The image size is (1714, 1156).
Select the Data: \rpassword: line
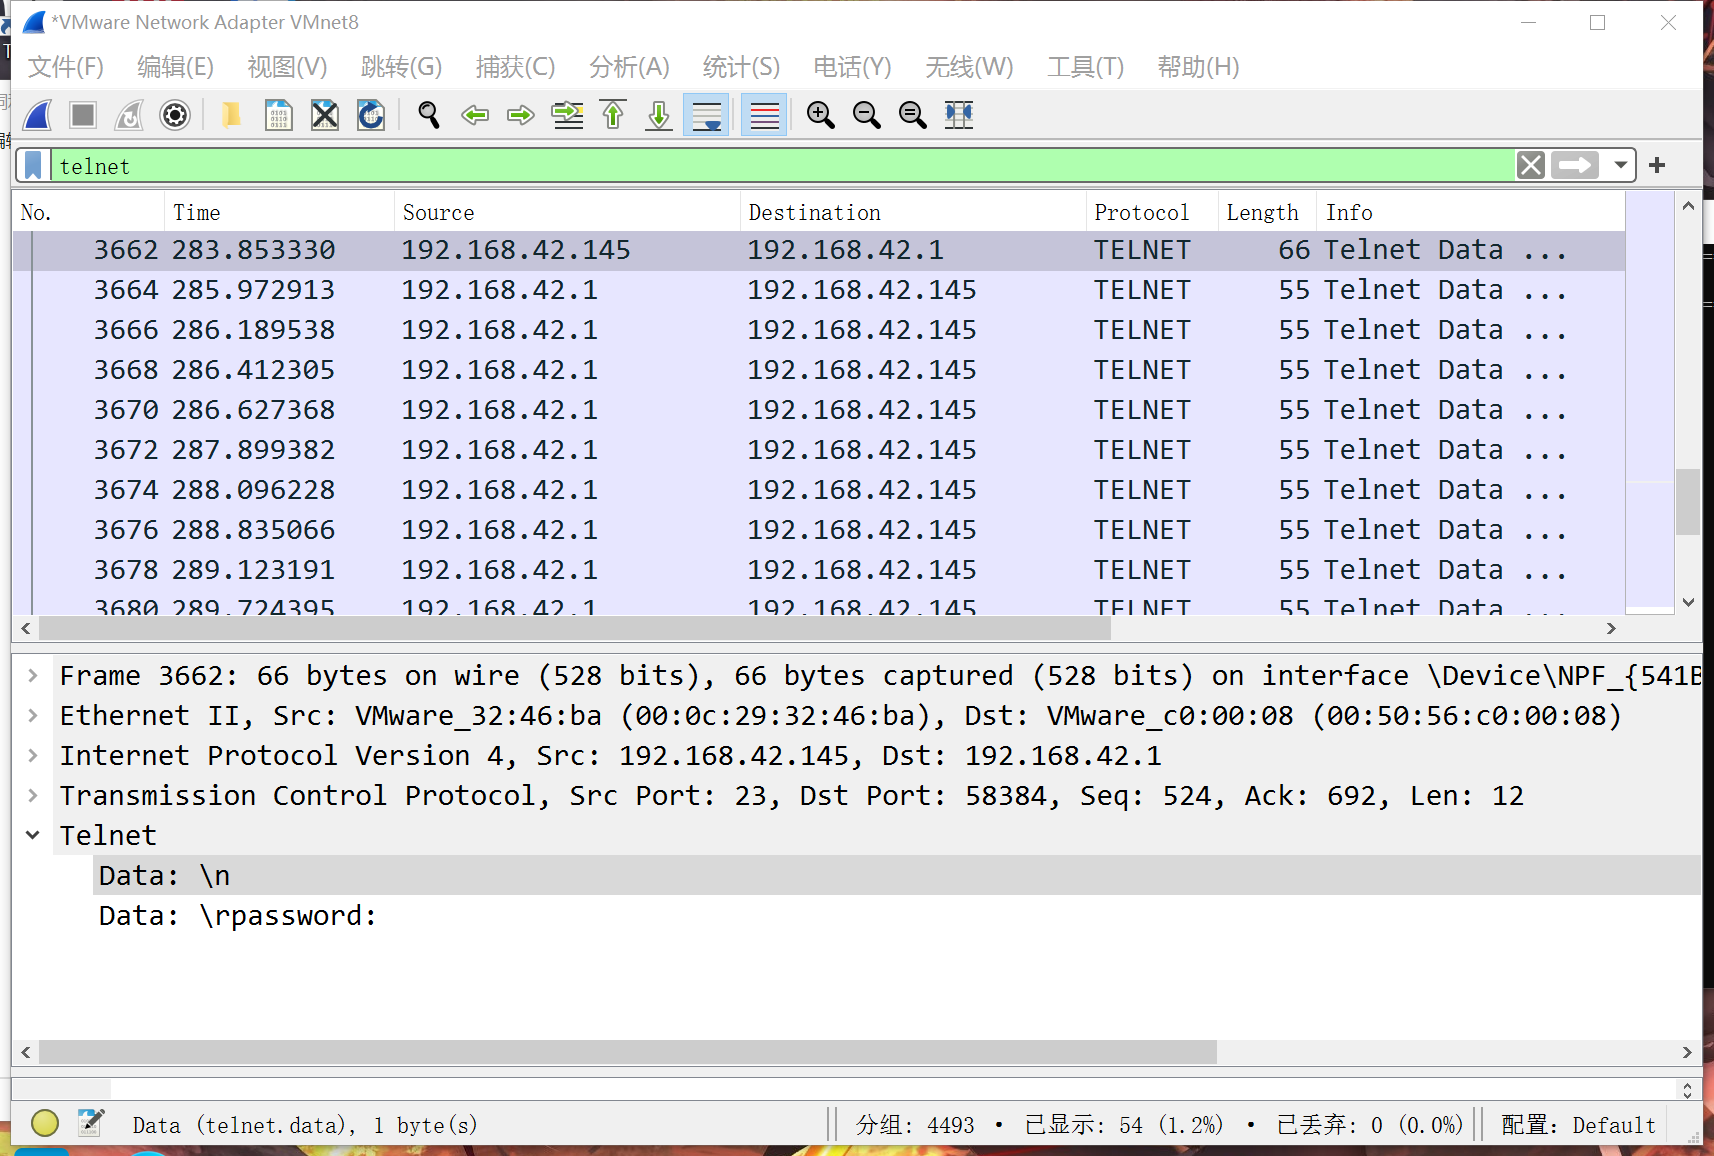(x=237, y=916)
